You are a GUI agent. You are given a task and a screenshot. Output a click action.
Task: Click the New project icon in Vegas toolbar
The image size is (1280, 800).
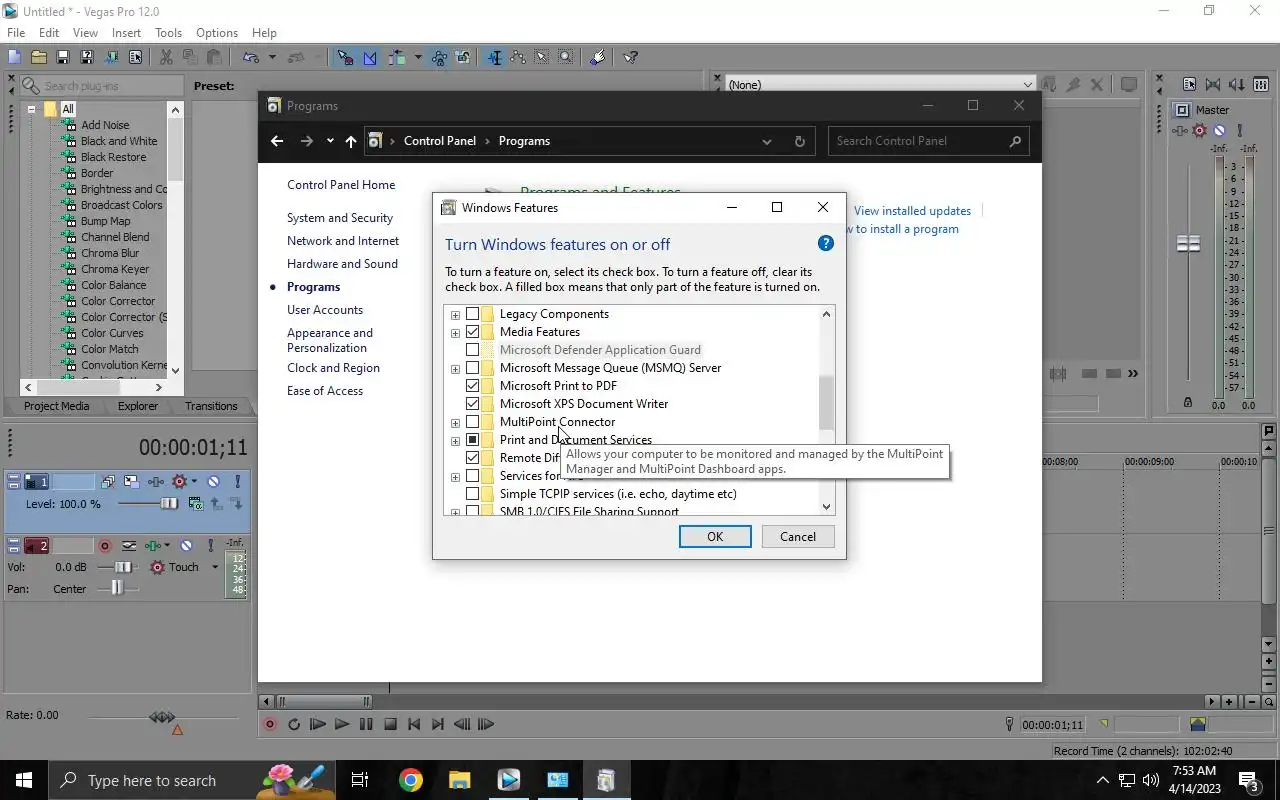click(14, 58)
